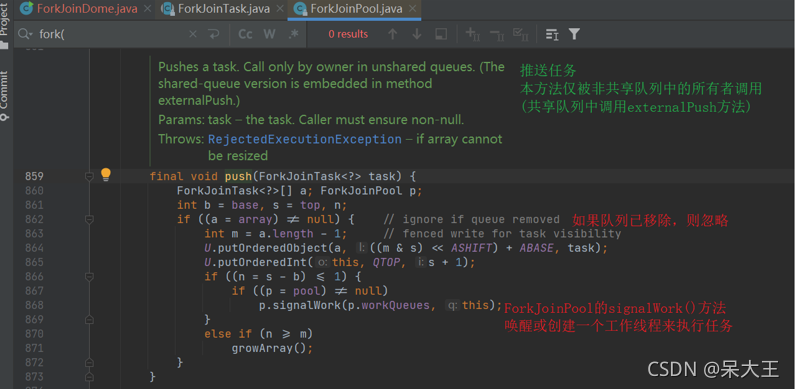Viewport: 795px width, 389px height.
Task: Click the push method name
Action: click(238, 176)
